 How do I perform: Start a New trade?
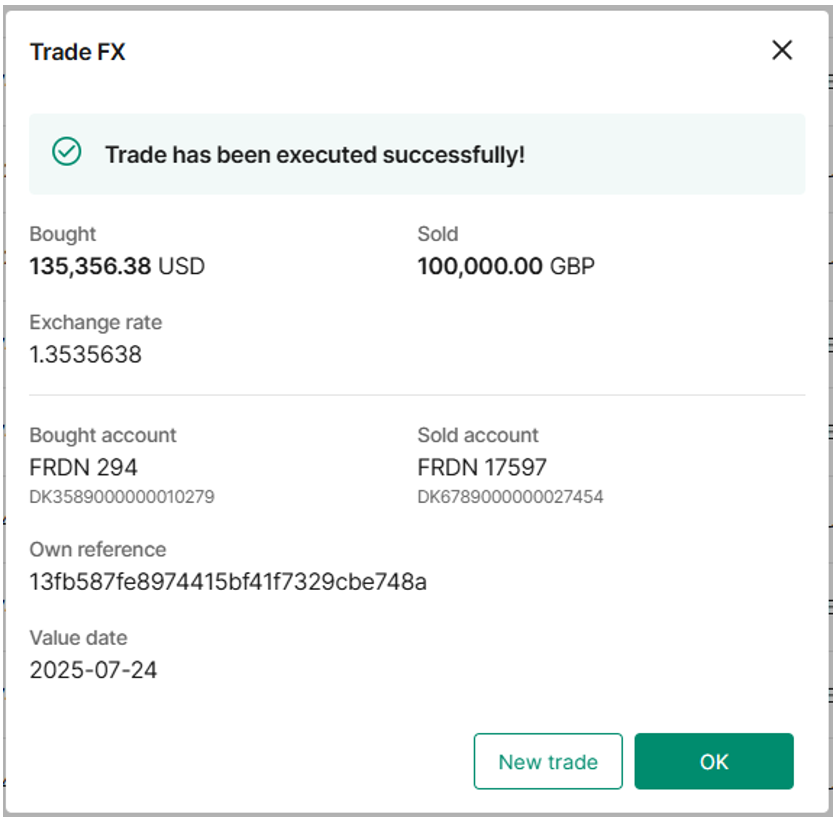(547, 762)
